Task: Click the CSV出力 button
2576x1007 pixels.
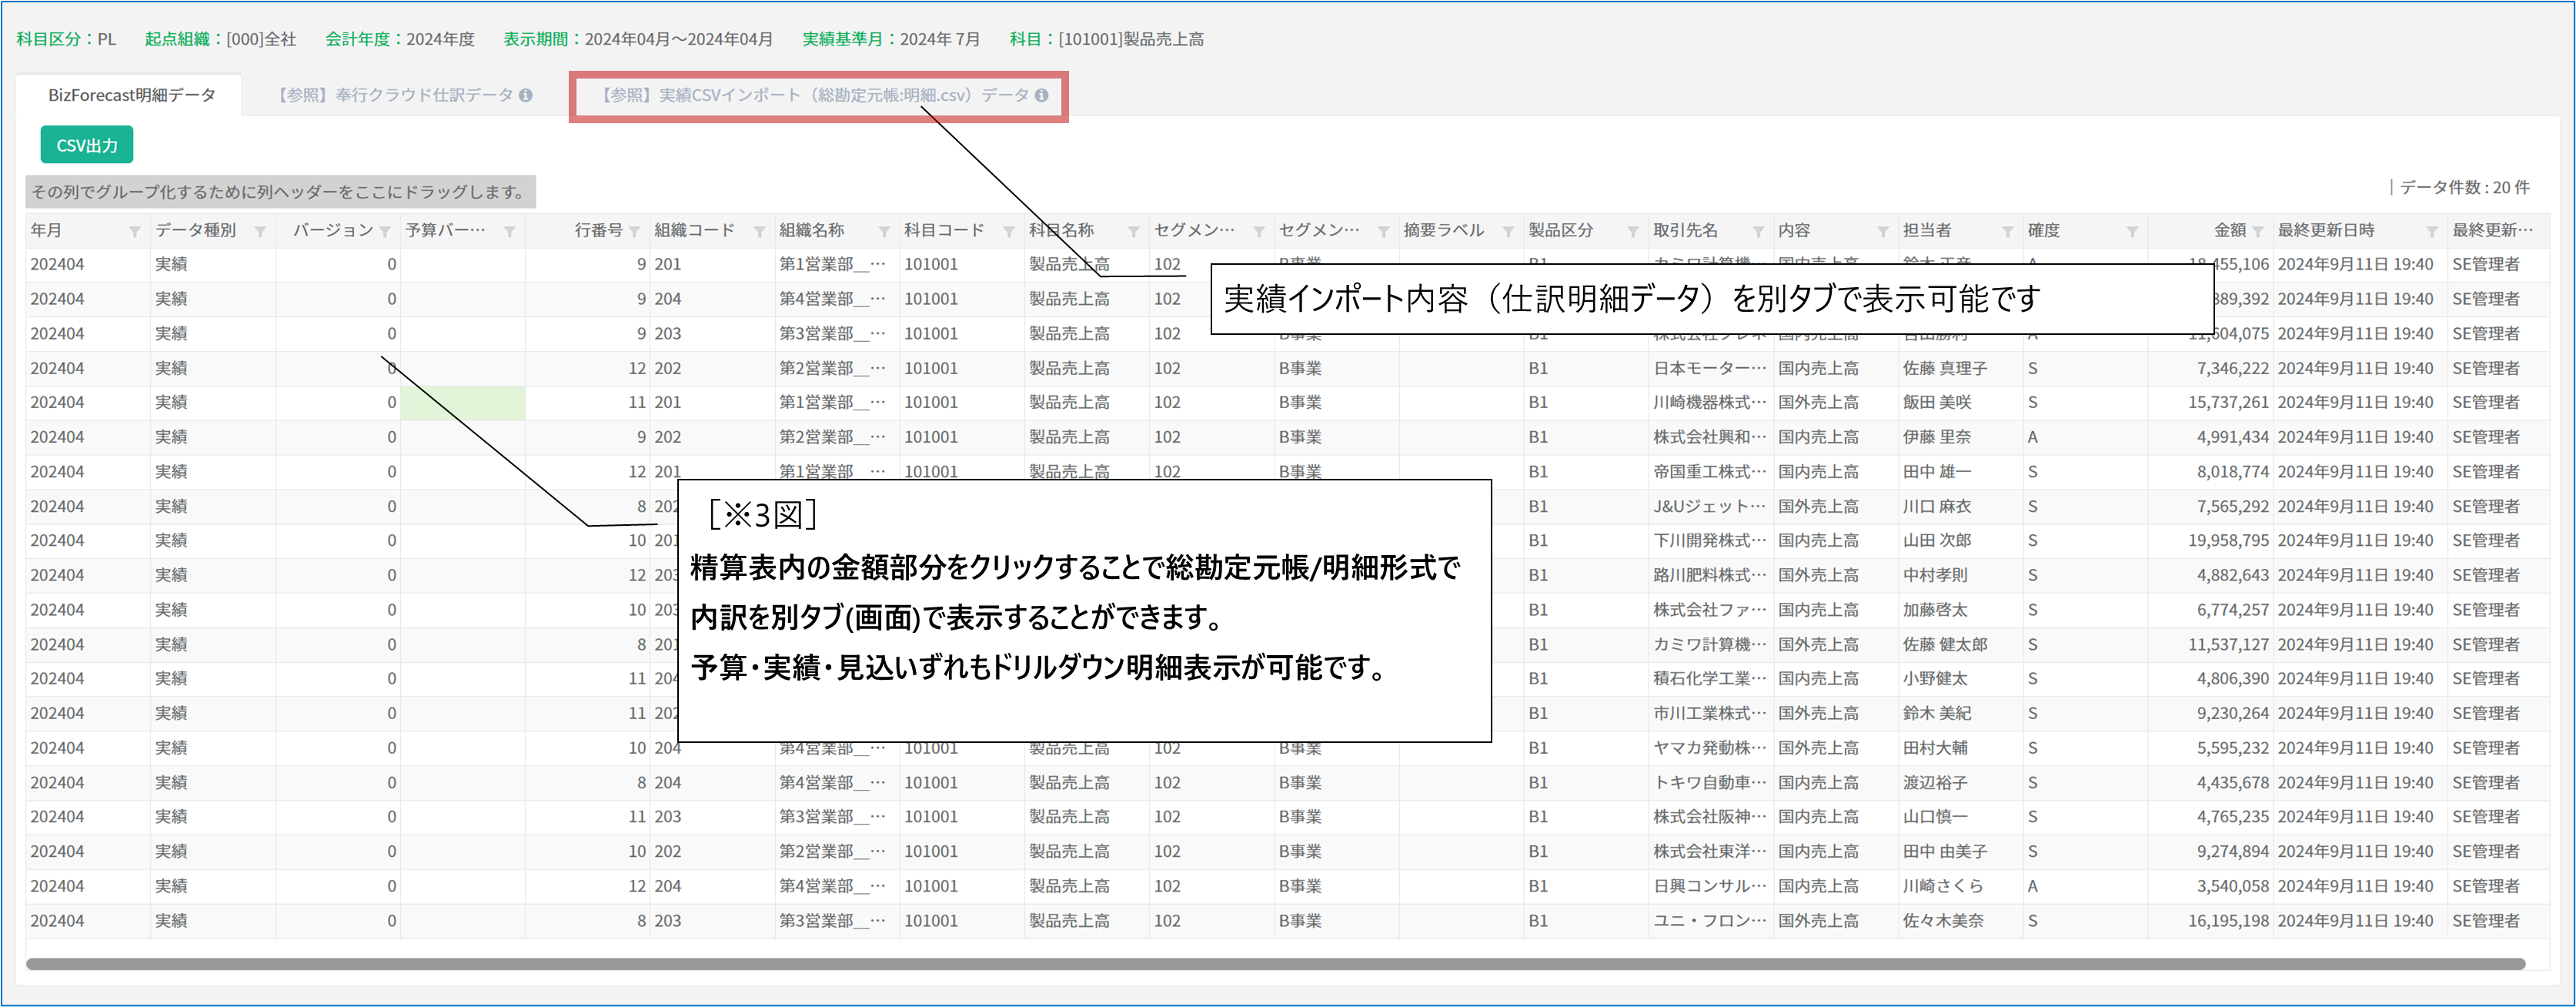Action: coord(87,145)
